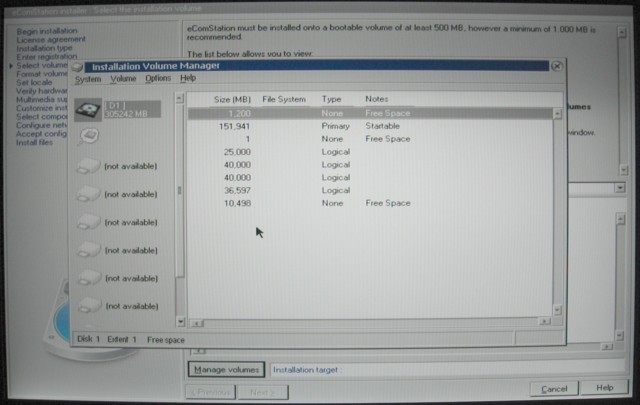640x405 pixels.
Task: Click 'License agreement' step in installer sidebar
Action: [x=51, y=40]
